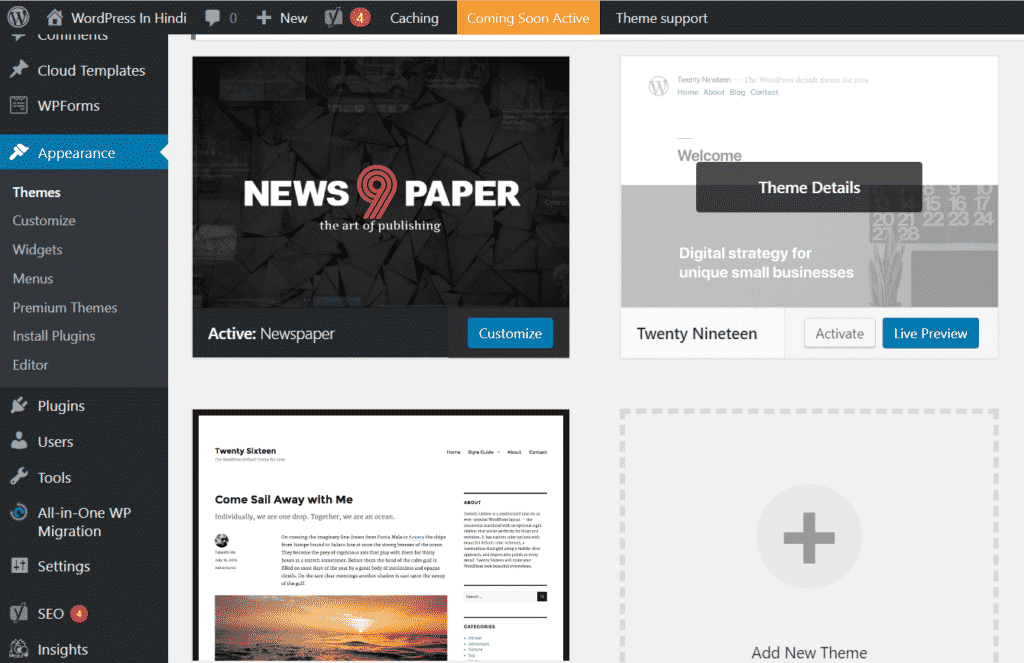Click the red 4 notification badge in admin bar

point(360,18)
